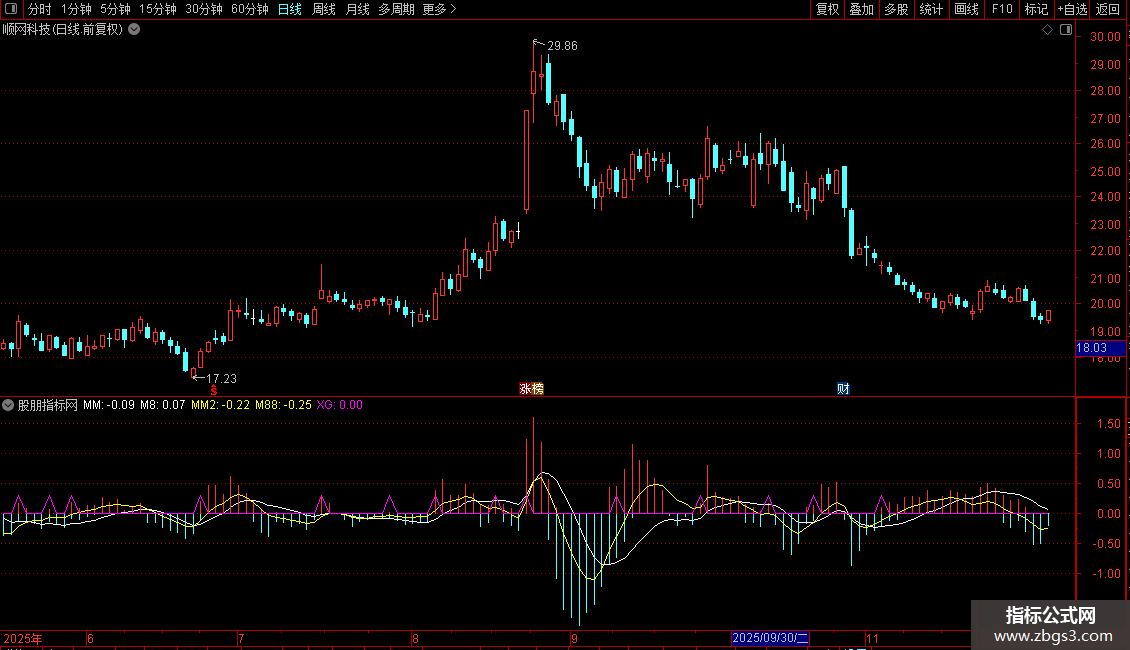Toggle the right side panel icon
The image size is (1130, 650).
pyautogui.click(x=1066, y=30)
